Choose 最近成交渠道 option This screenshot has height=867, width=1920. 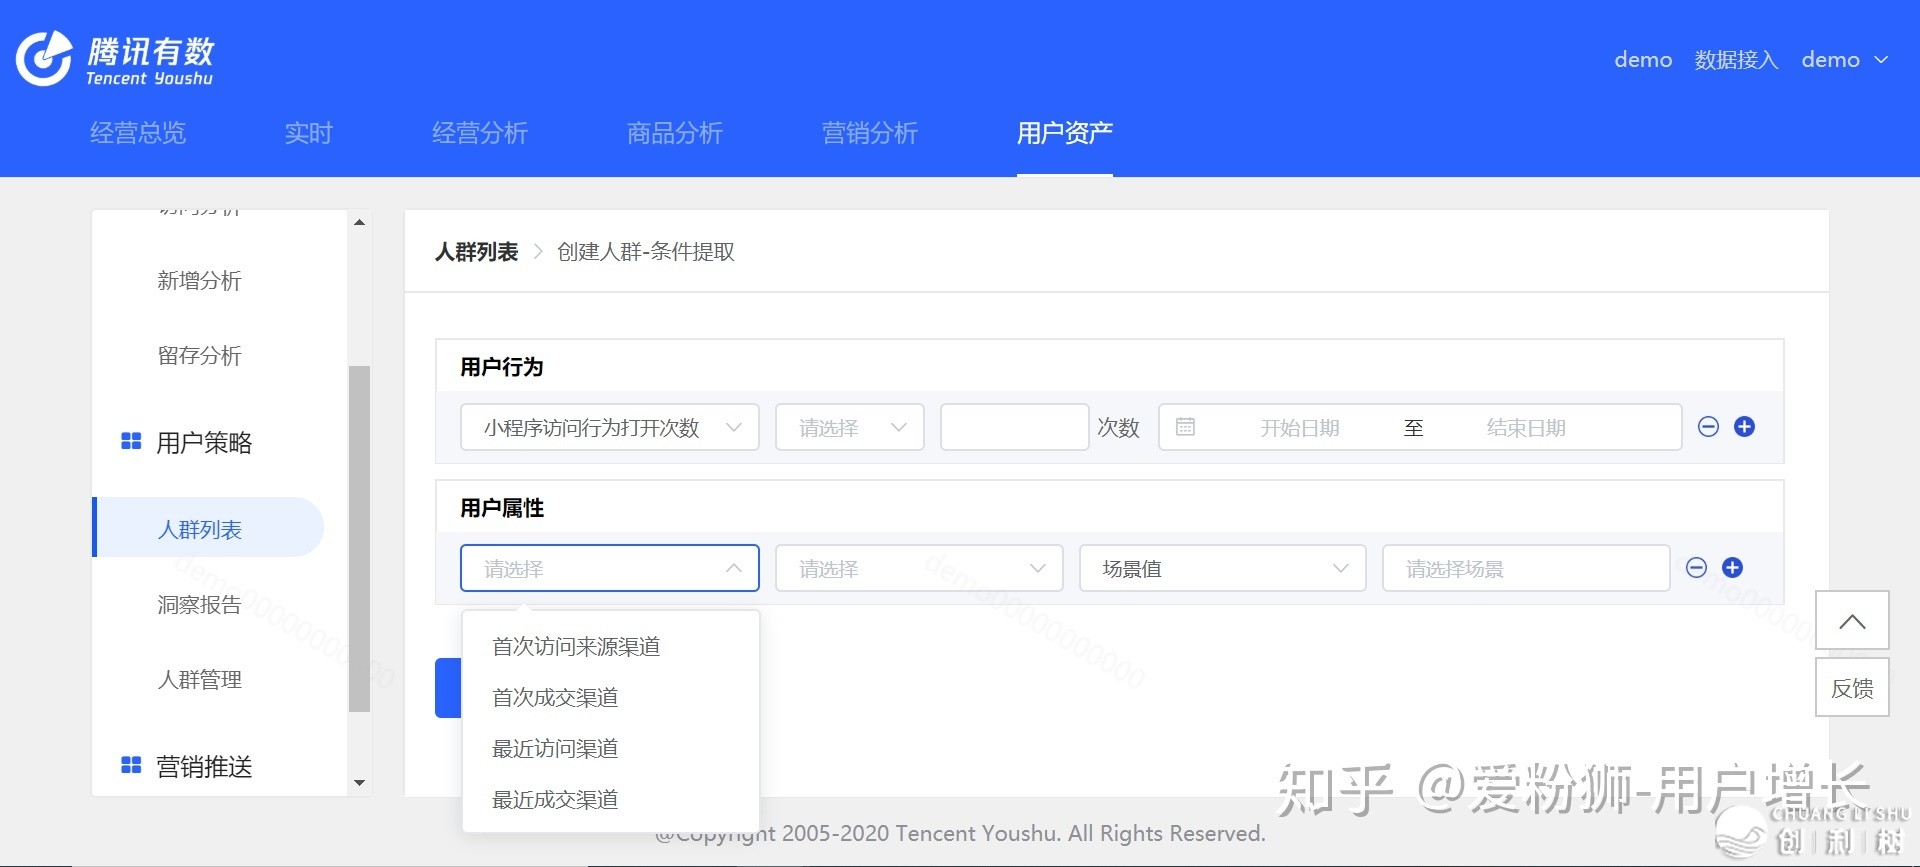[555, 800]
